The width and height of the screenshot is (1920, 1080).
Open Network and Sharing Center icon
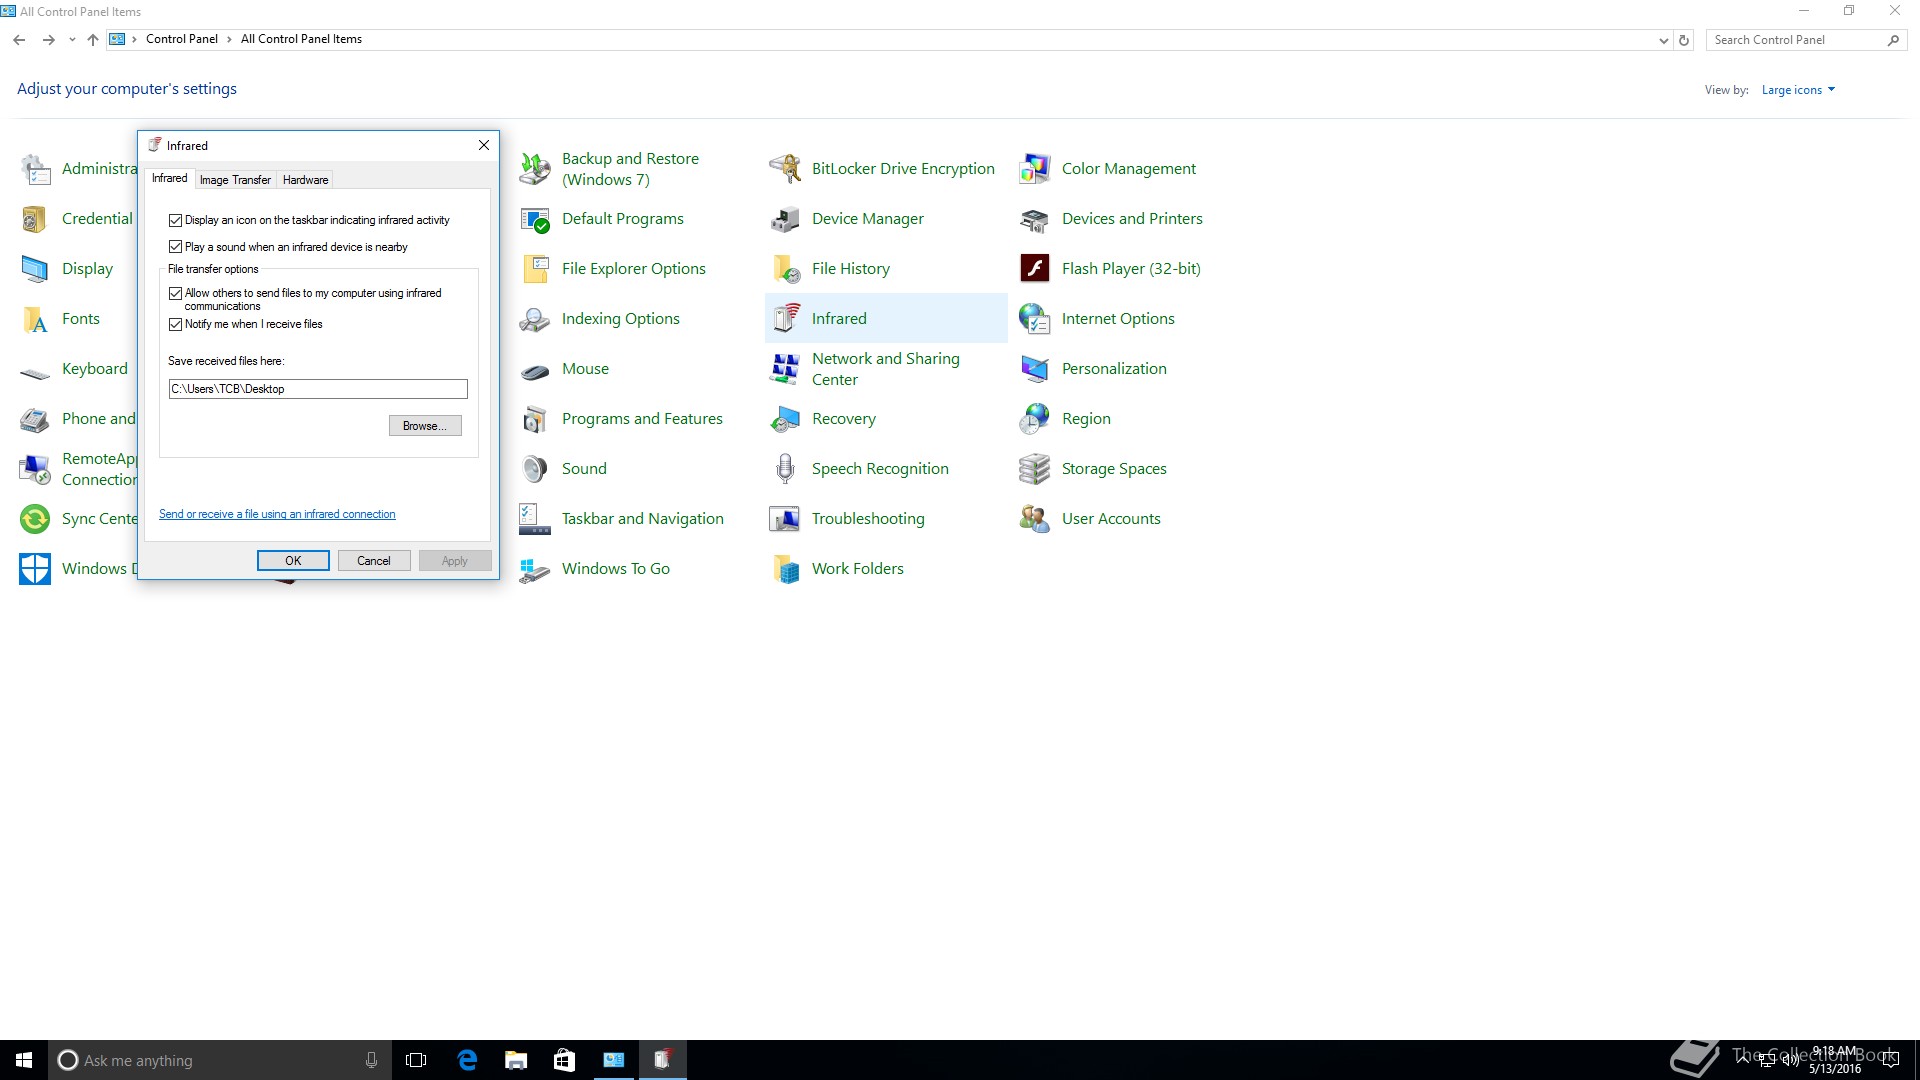pos(785,369)
